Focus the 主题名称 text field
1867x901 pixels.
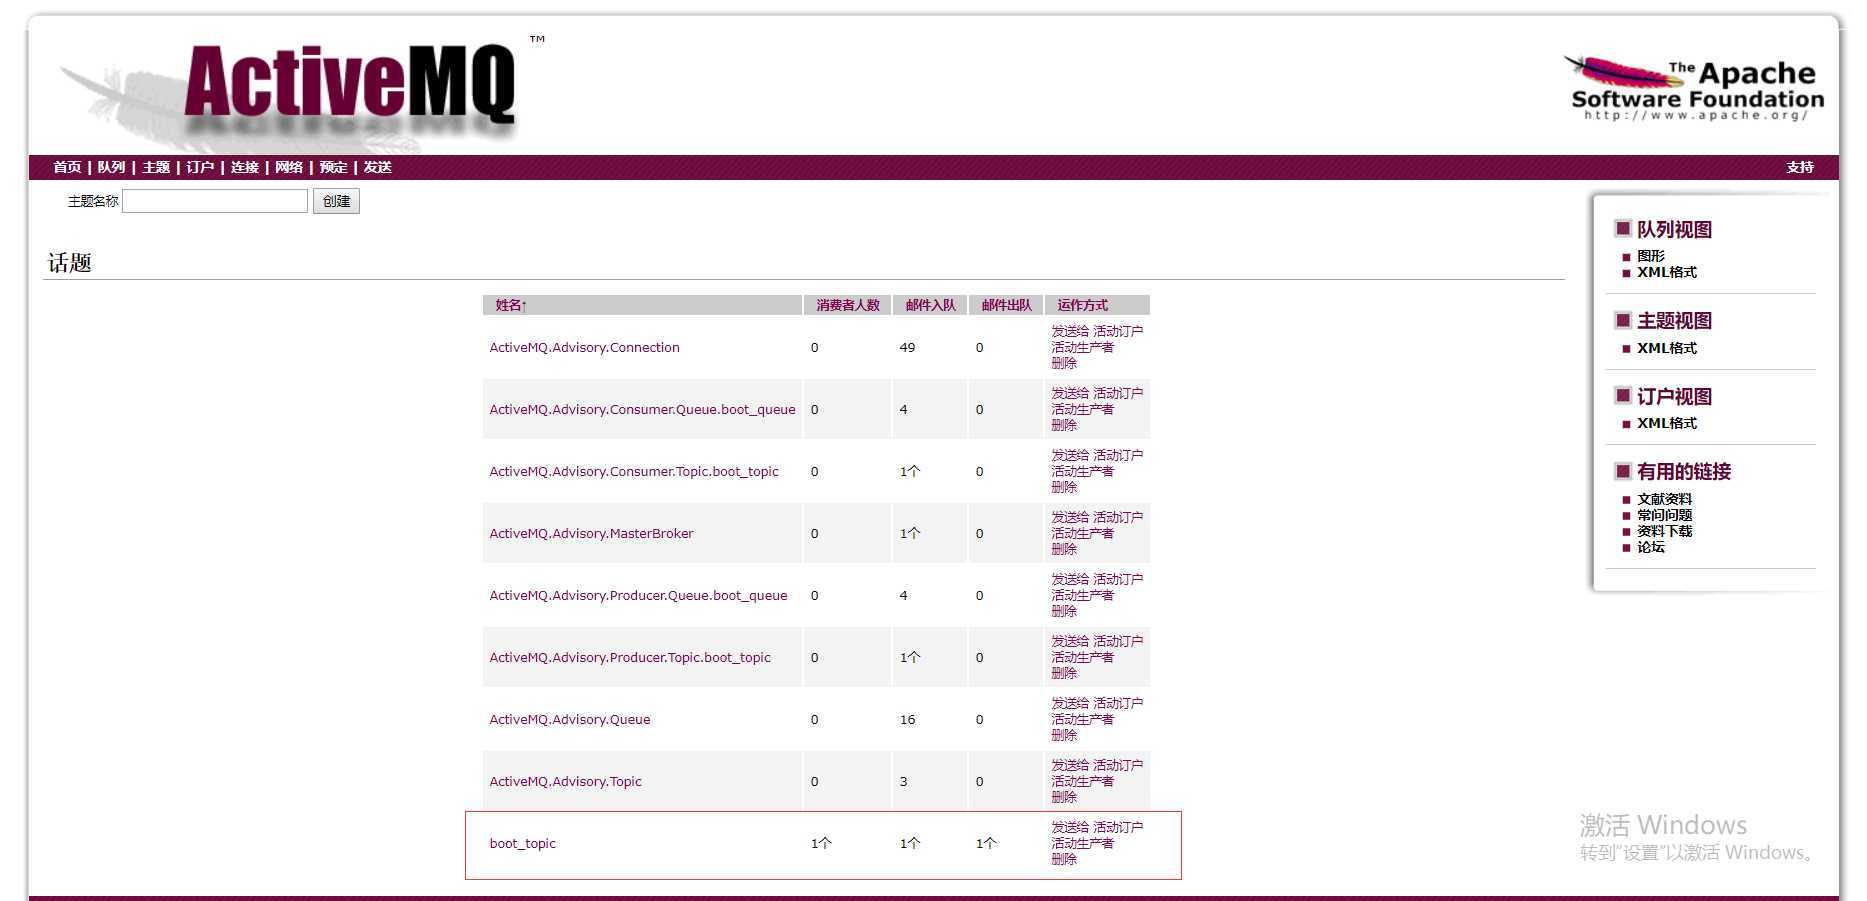point(215,201)
